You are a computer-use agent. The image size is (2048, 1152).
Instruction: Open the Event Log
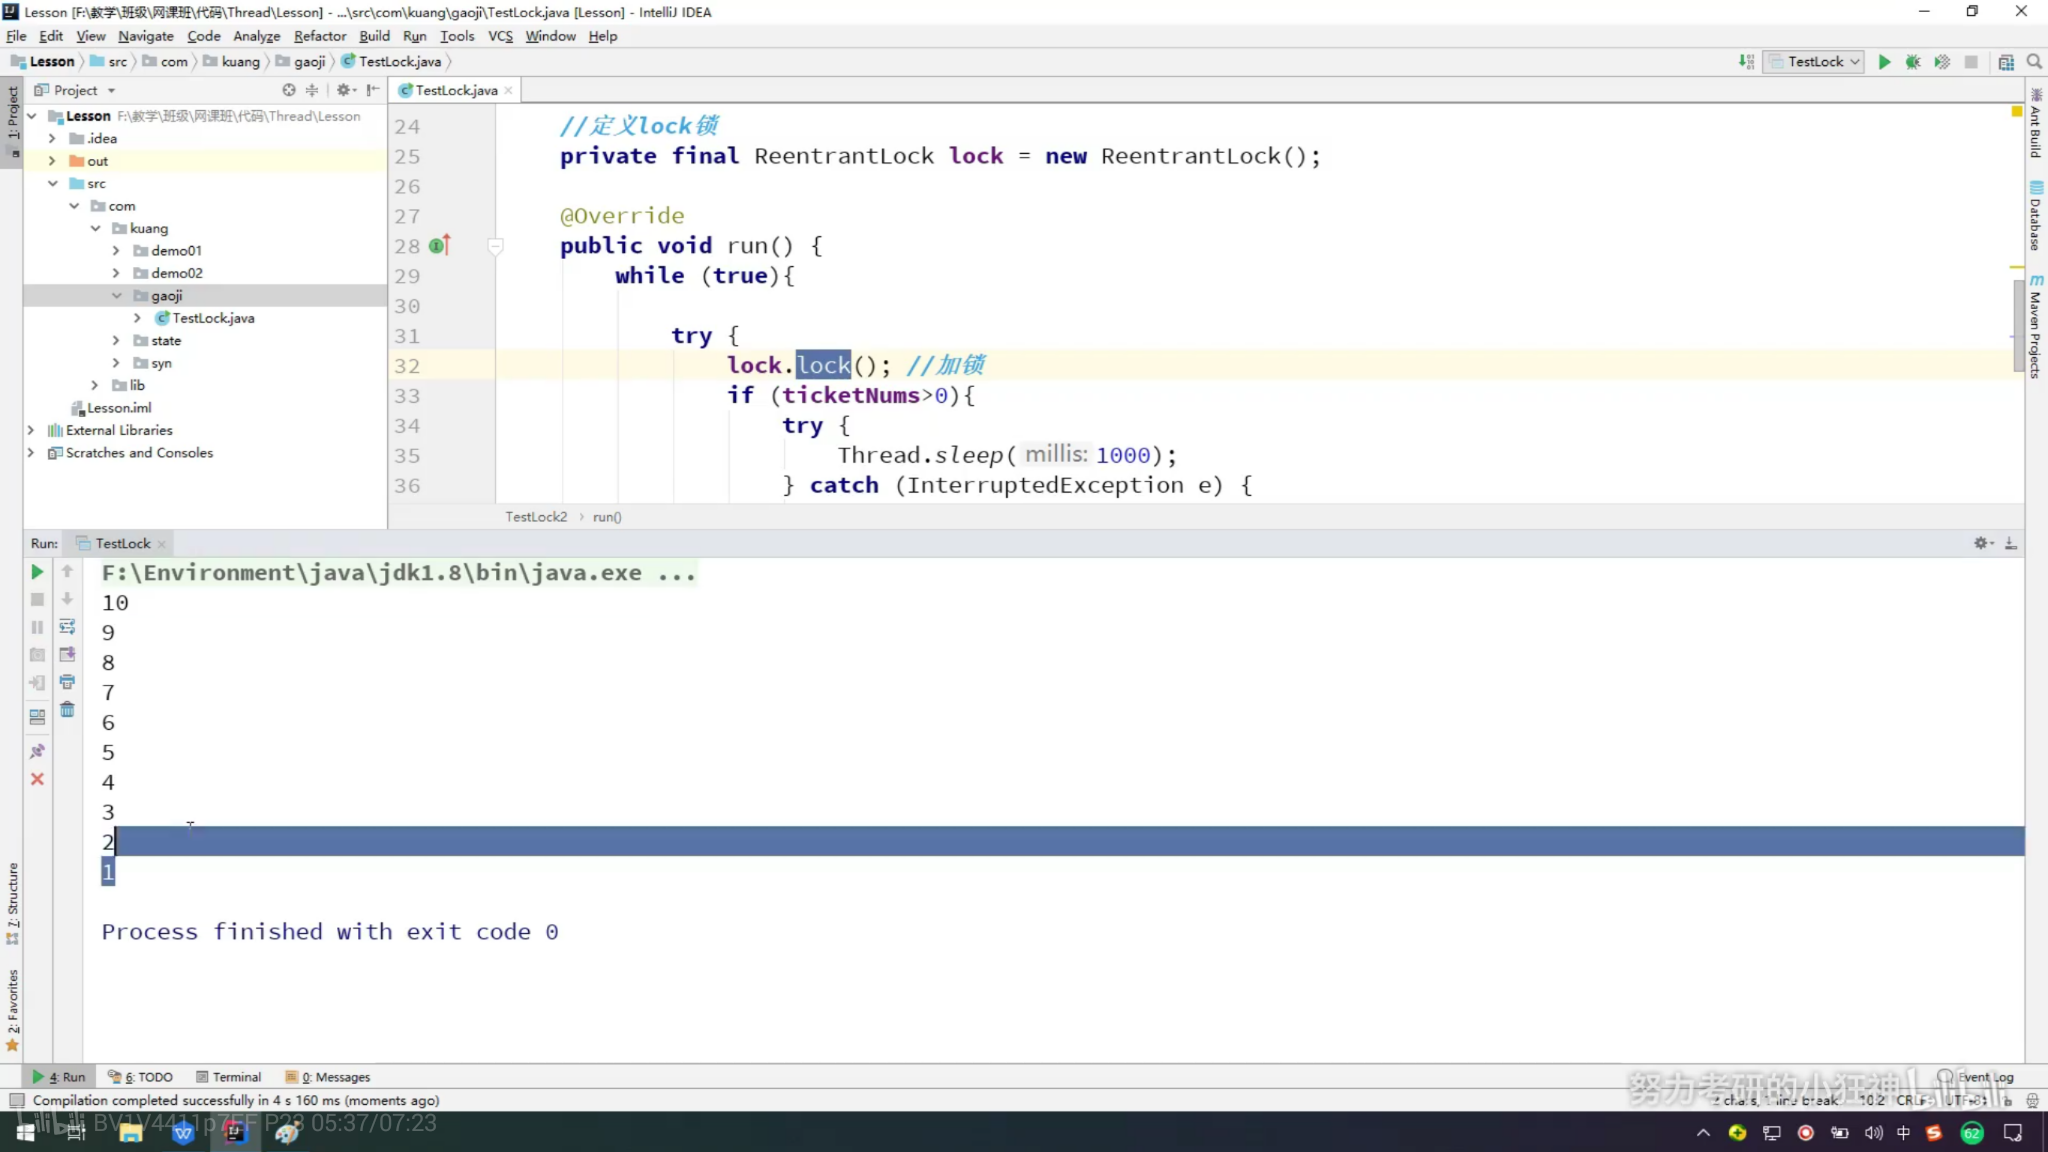pos(1976,1077)
